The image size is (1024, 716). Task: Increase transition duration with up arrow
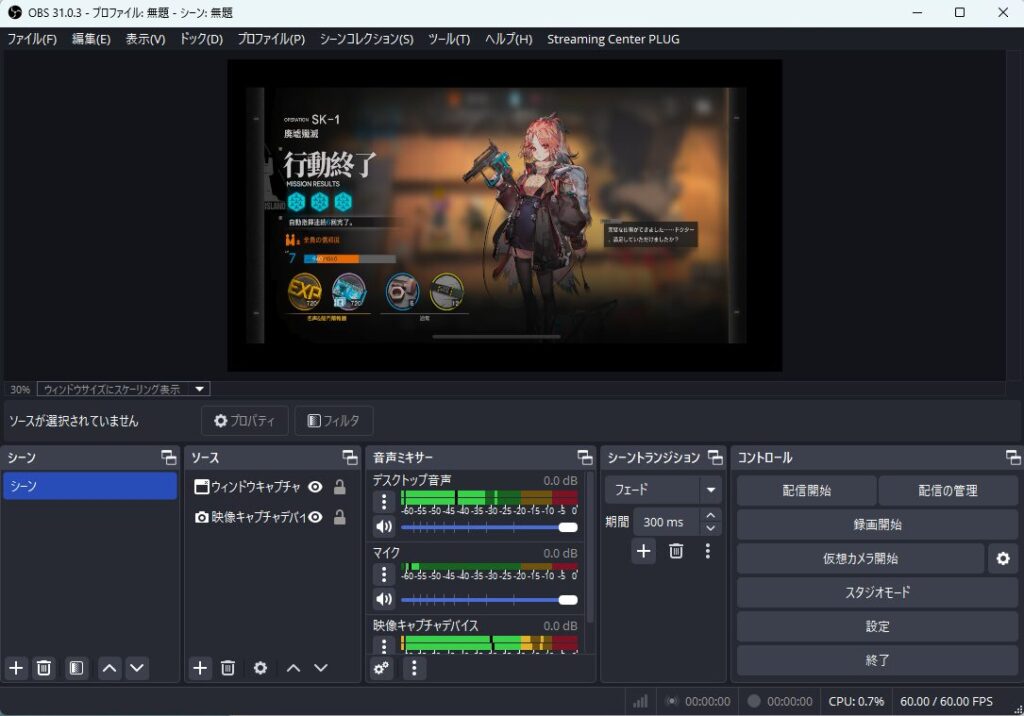coord(711,515)
